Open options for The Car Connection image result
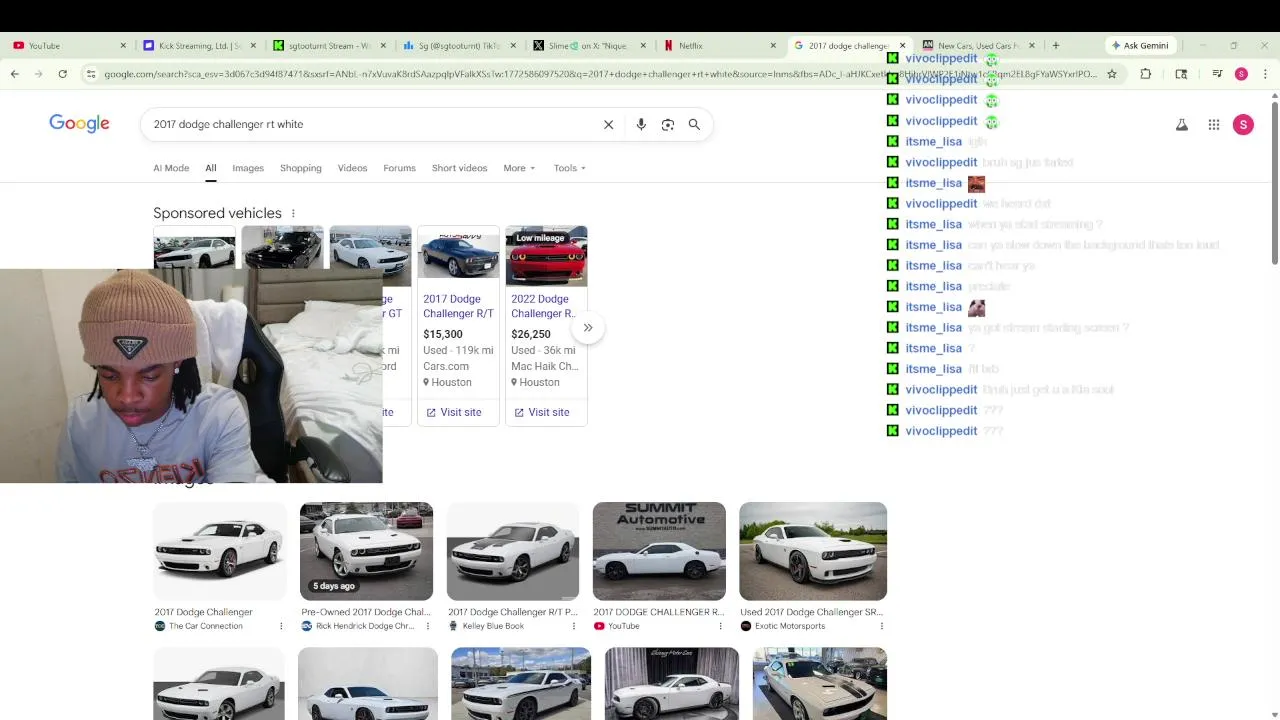 281,626
